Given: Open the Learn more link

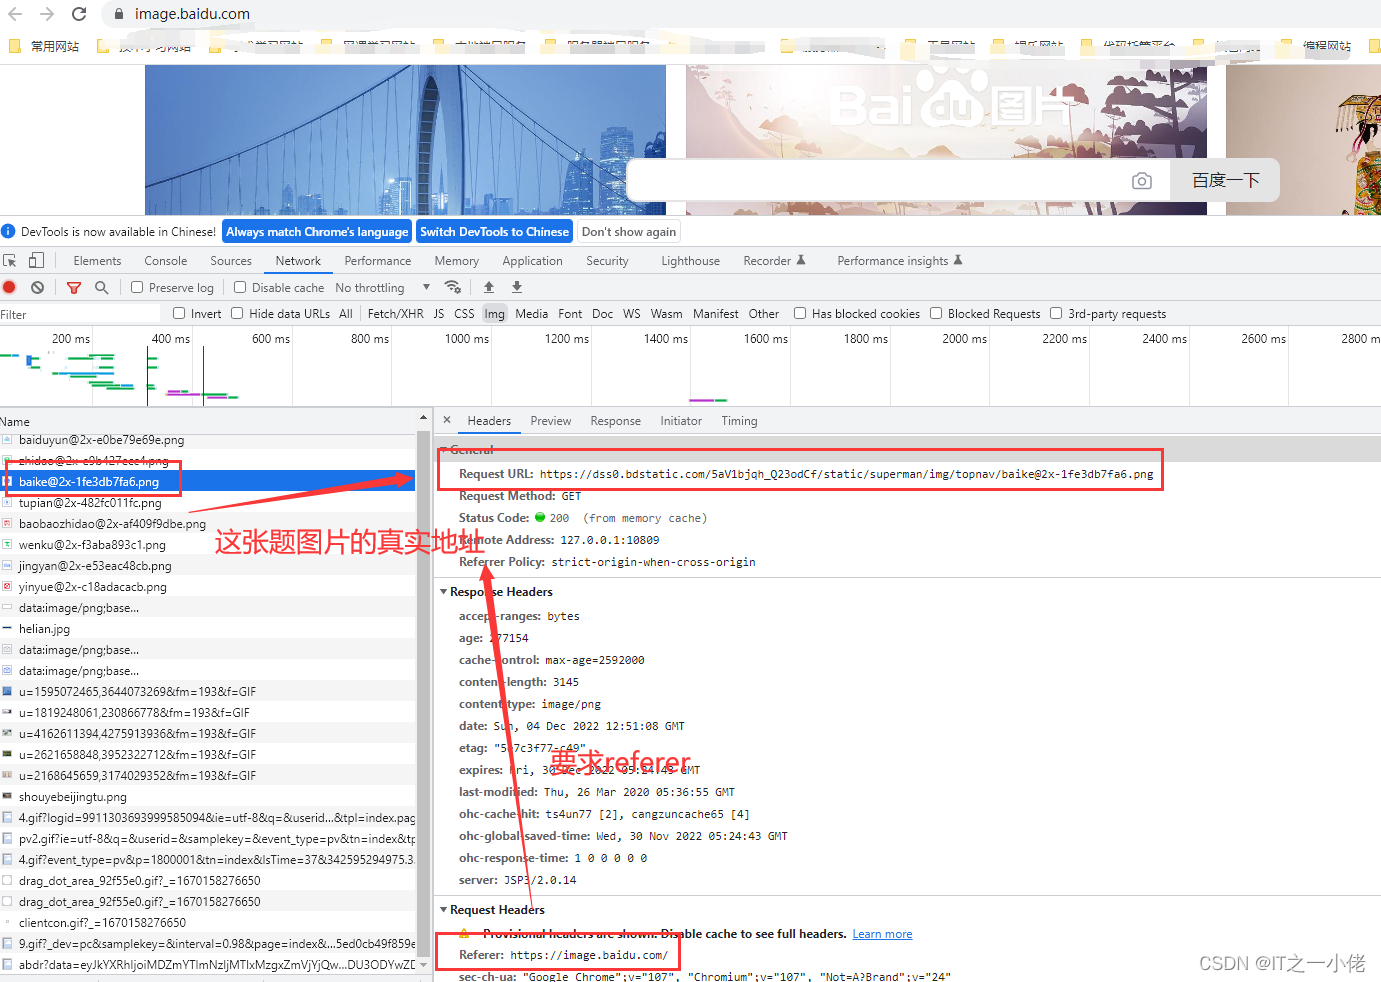Looking at the screenshot, I should pyautogui.click(x=882, y=934).
